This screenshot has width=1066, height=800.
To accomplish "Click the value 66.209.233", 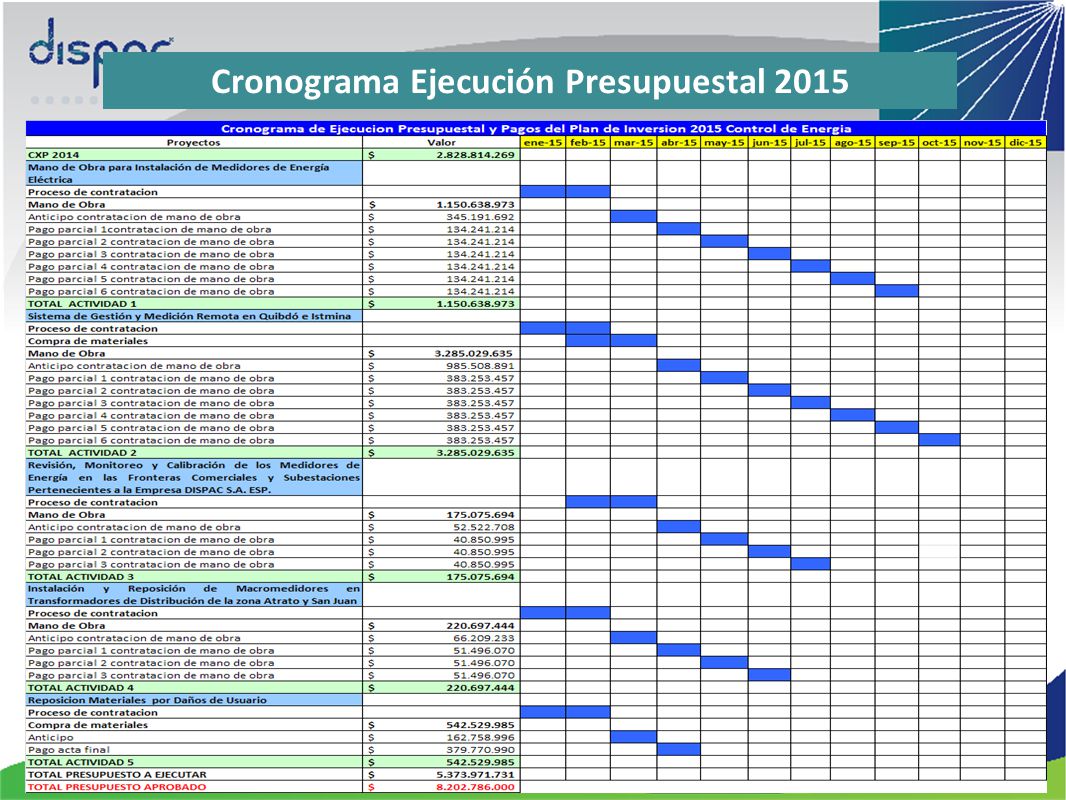I will 484,638.
